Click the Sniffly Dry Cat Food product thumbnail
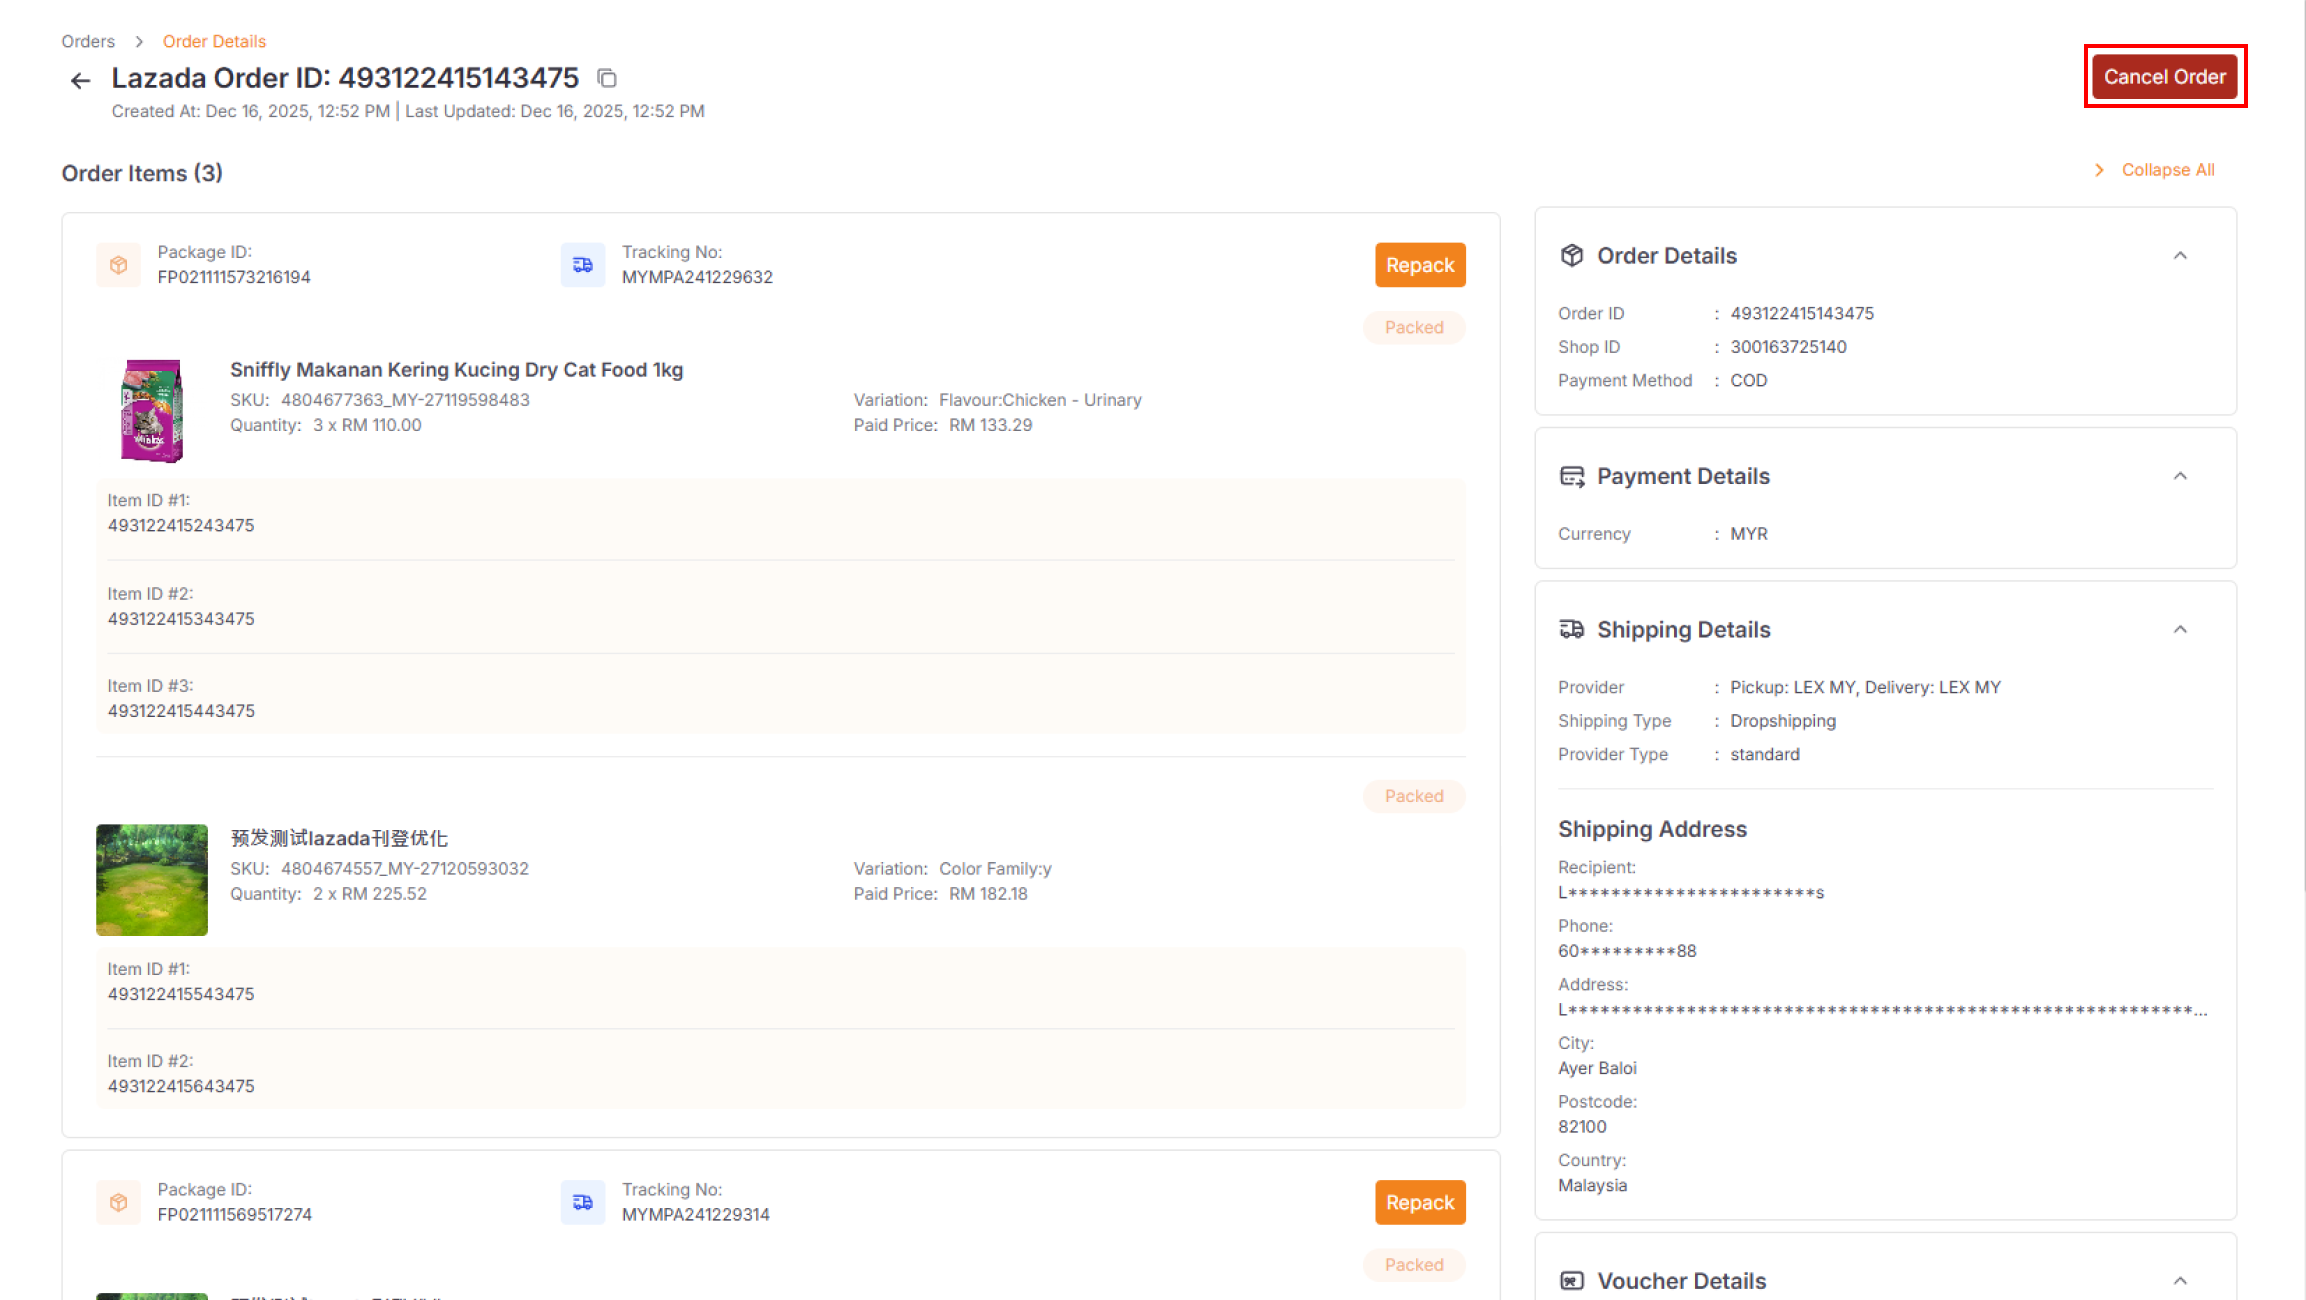The width and height of the screenshot is (2306, 1300). coord(151,410)
